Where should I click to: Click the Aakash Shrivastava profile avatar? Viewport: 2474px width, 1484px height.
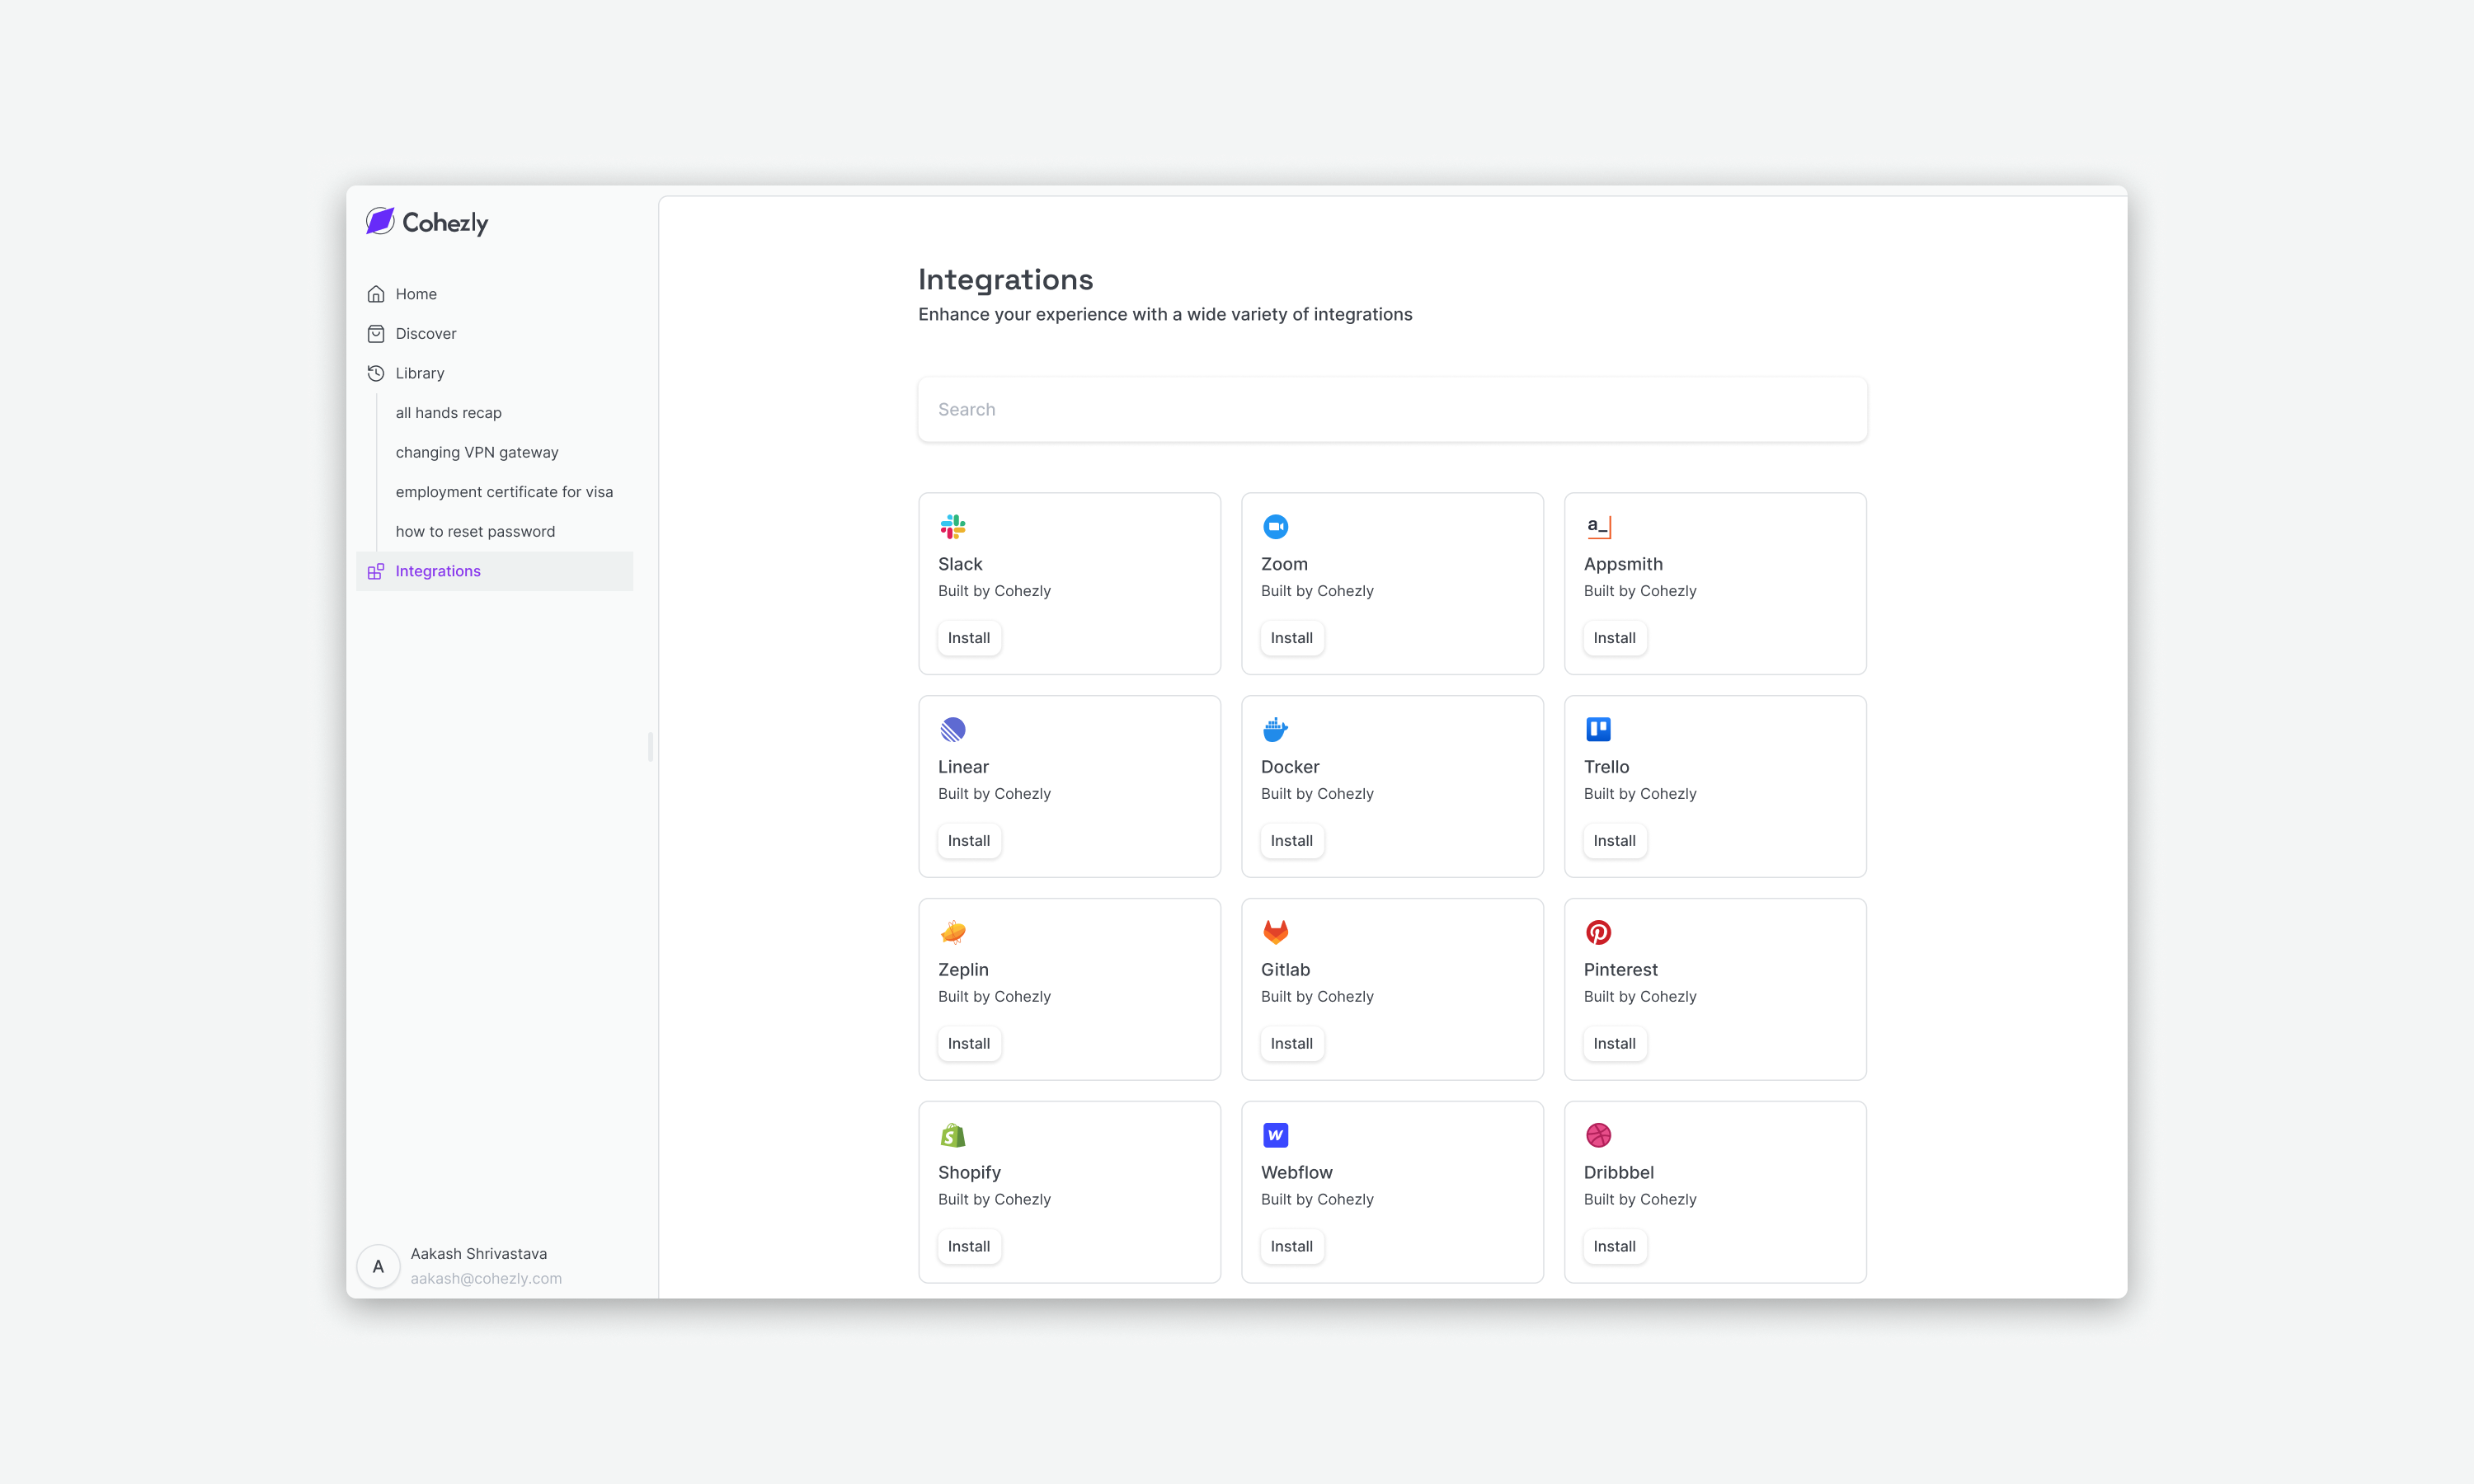378,1265
